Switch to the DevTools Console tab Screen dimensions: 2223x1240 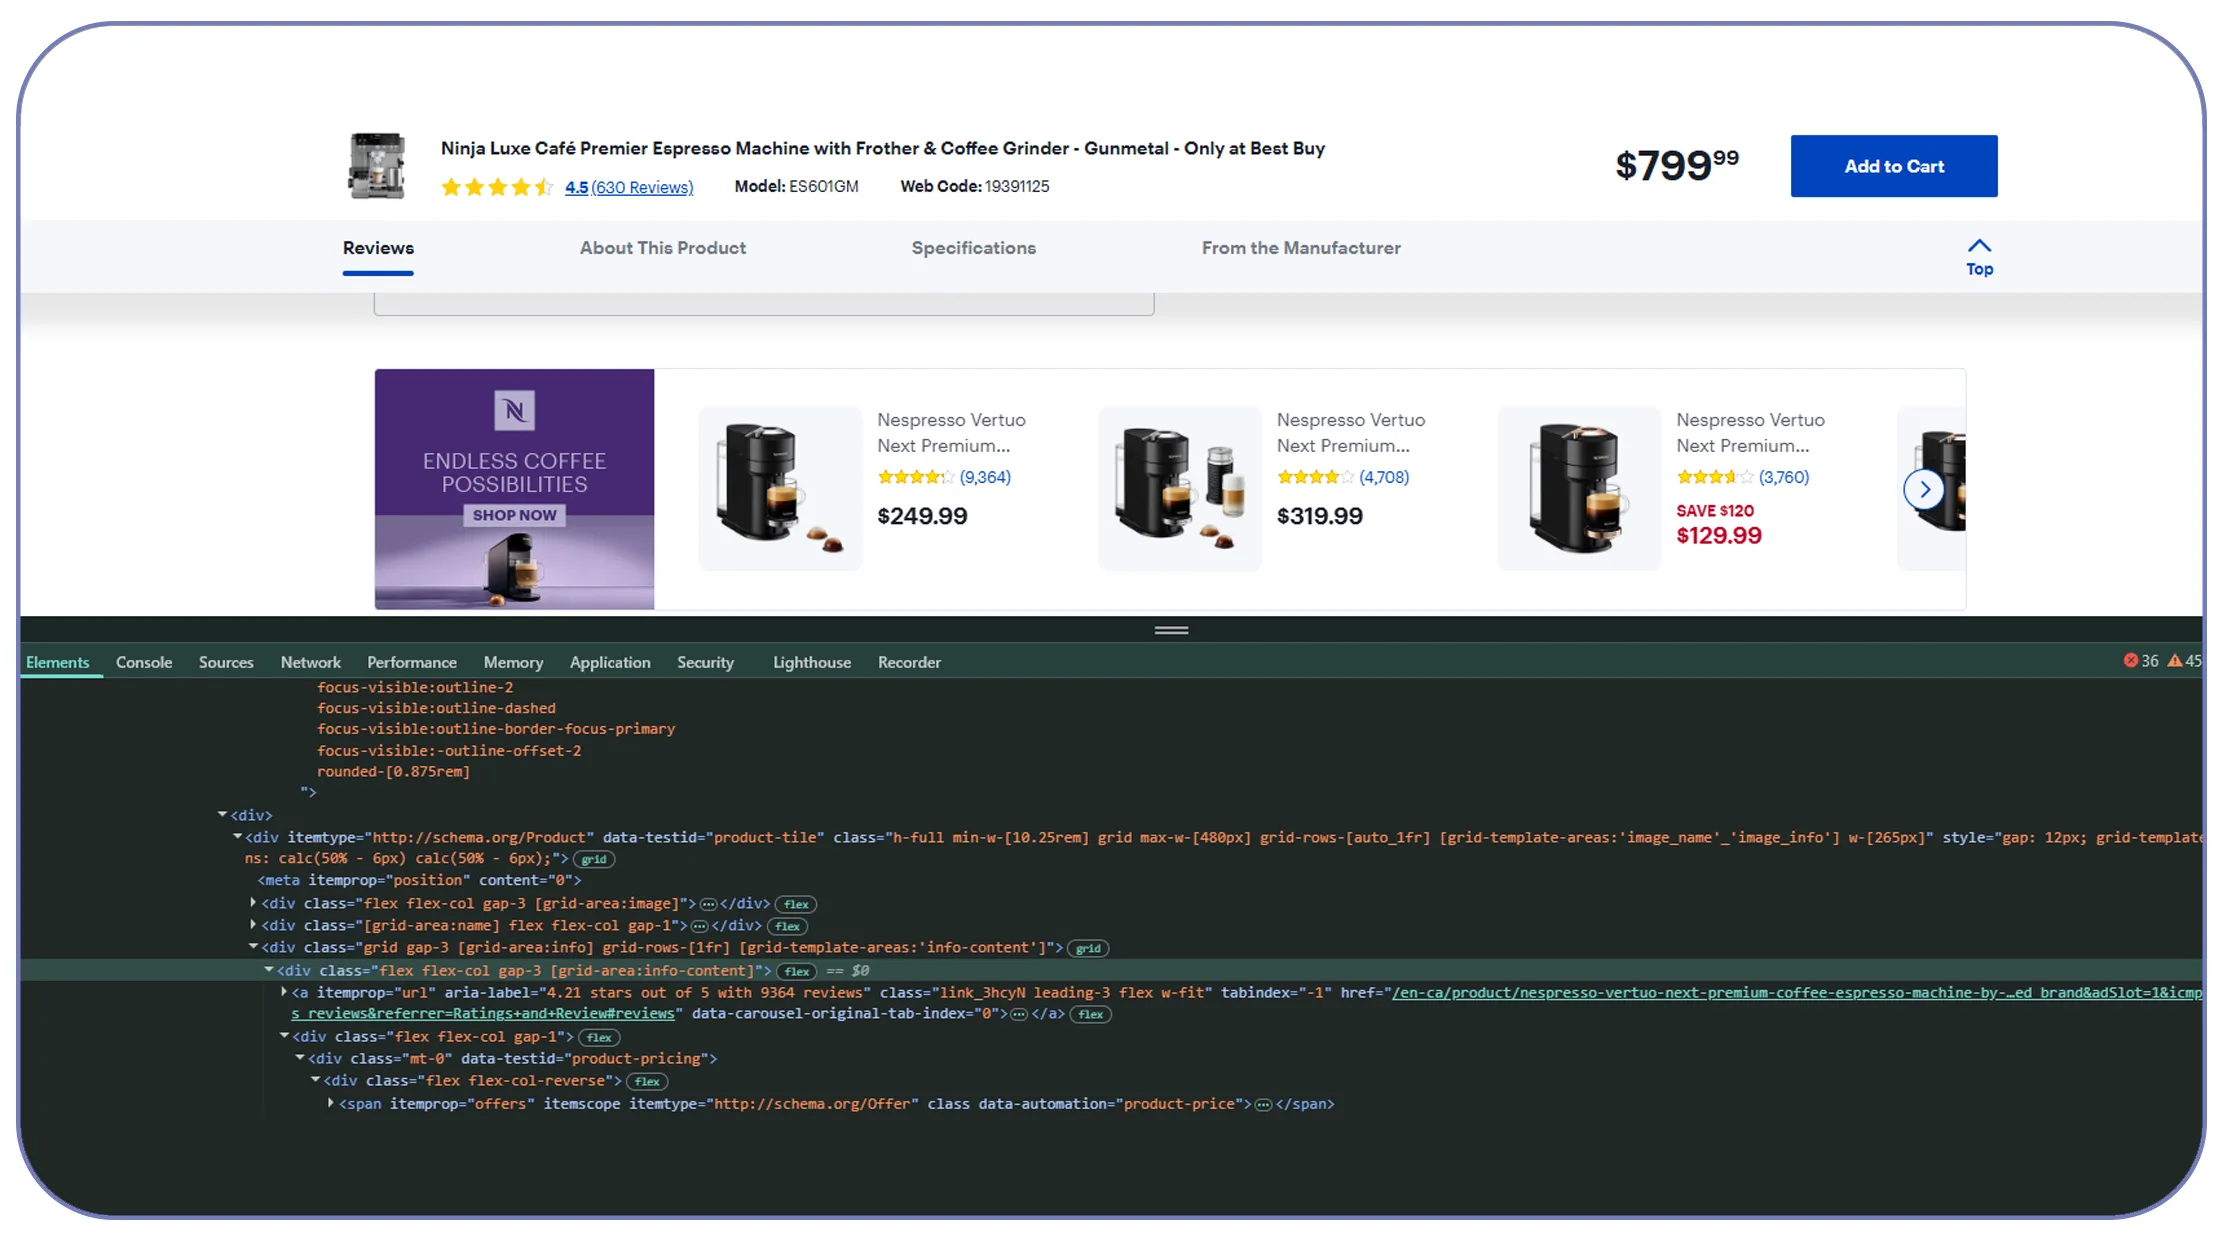click(144, 662)
